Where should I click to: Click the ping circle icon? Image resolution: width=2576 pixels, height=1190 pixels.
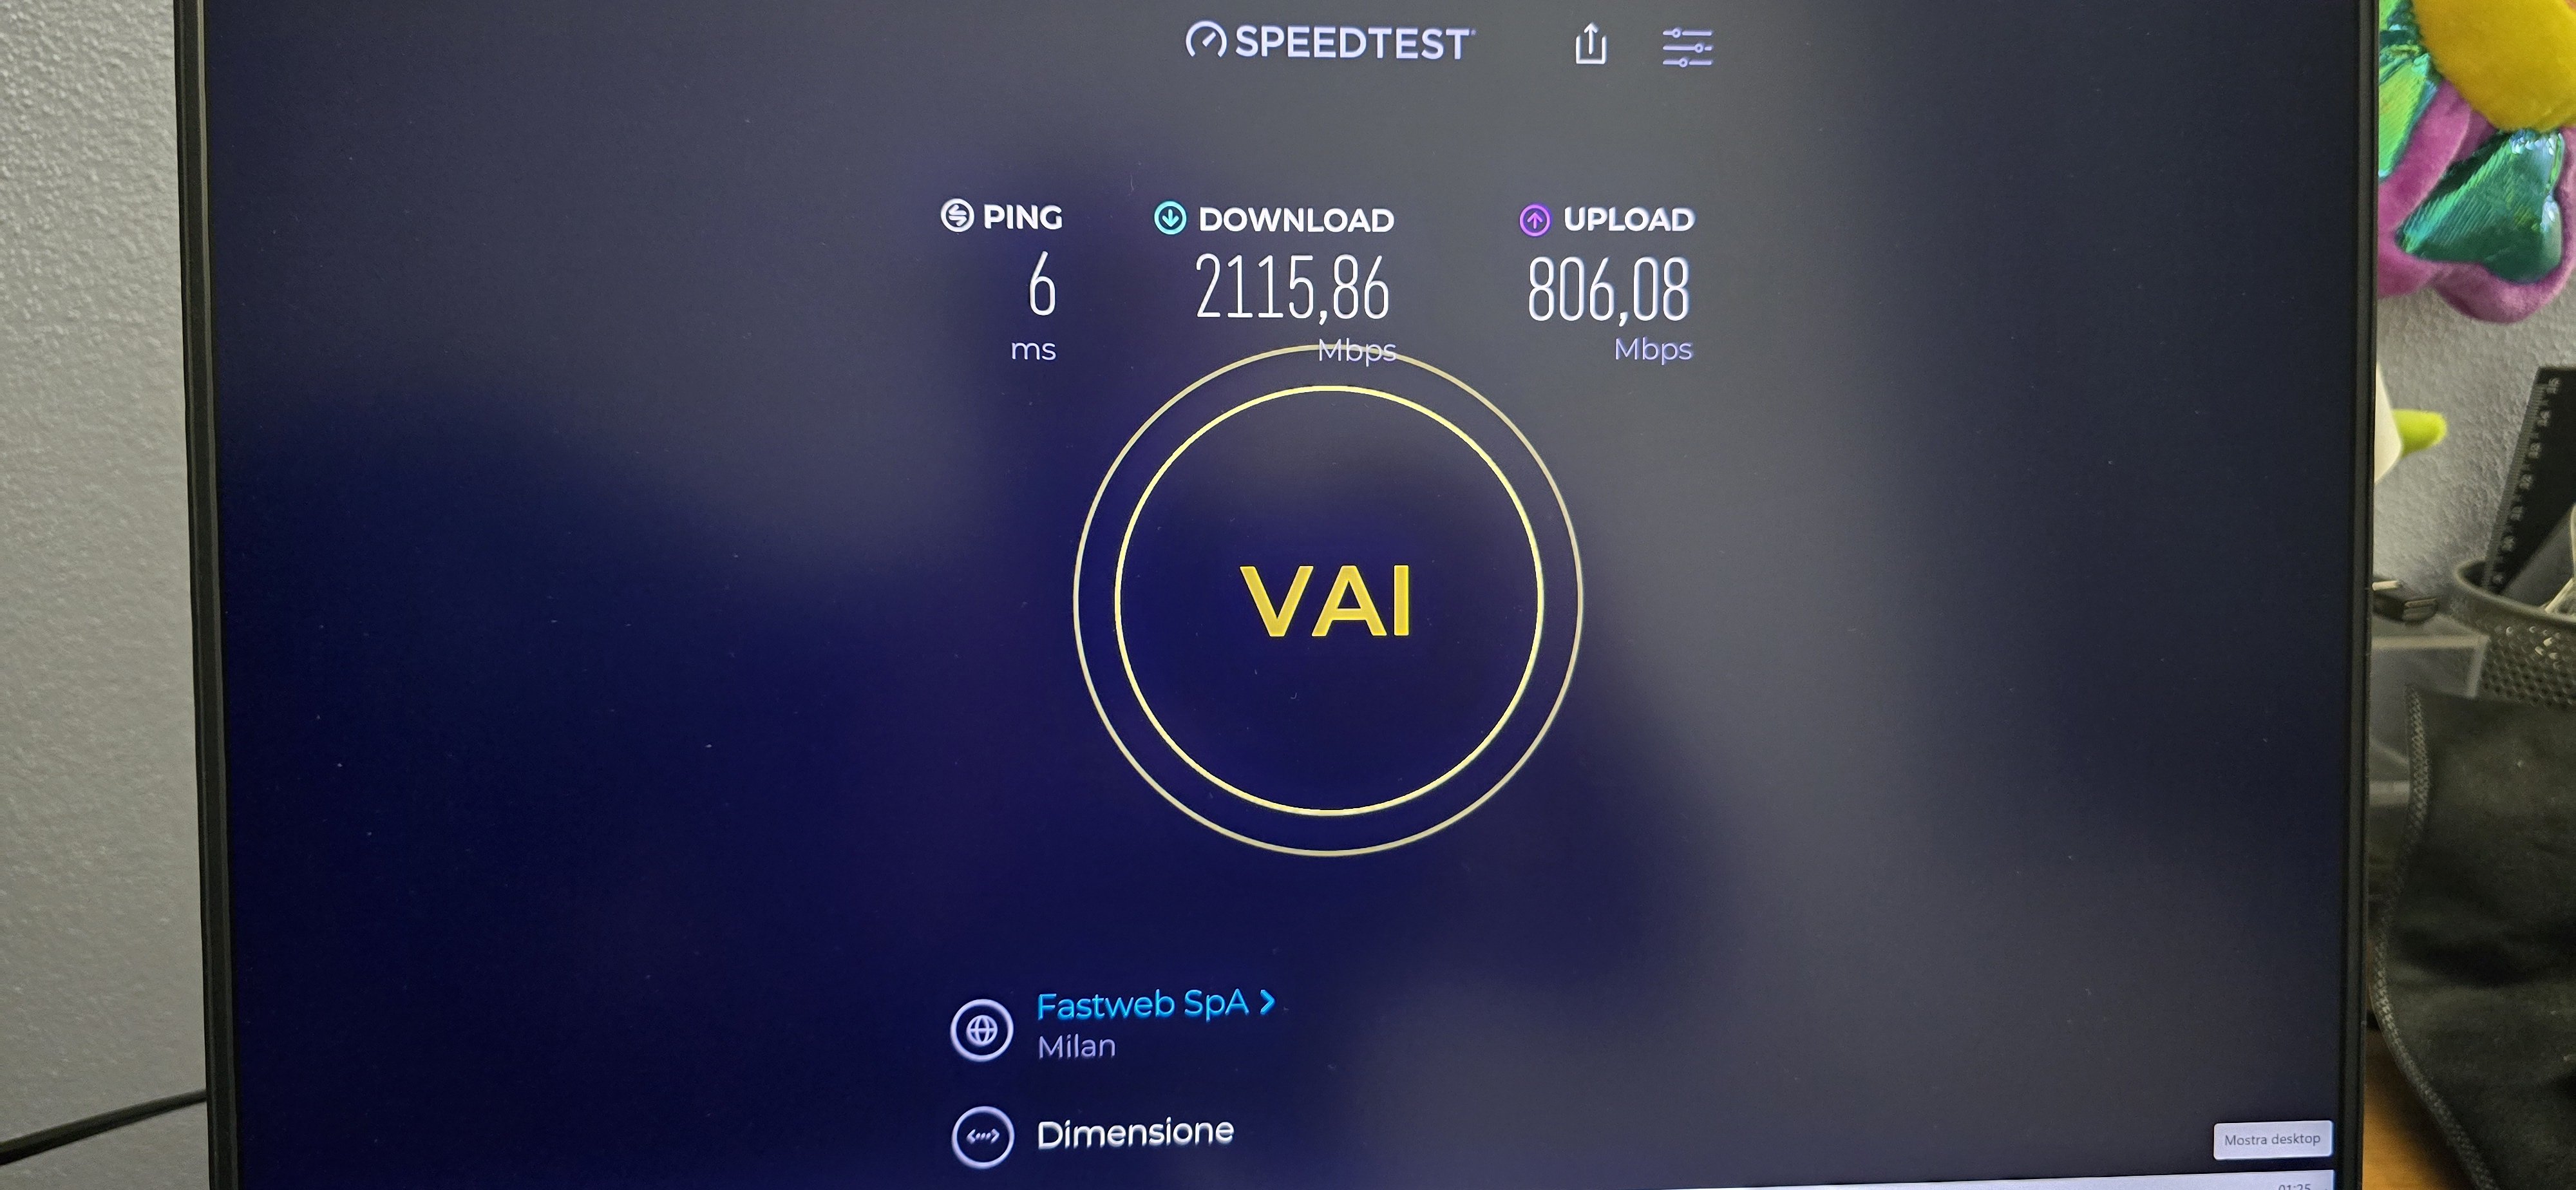coord(957,215)
